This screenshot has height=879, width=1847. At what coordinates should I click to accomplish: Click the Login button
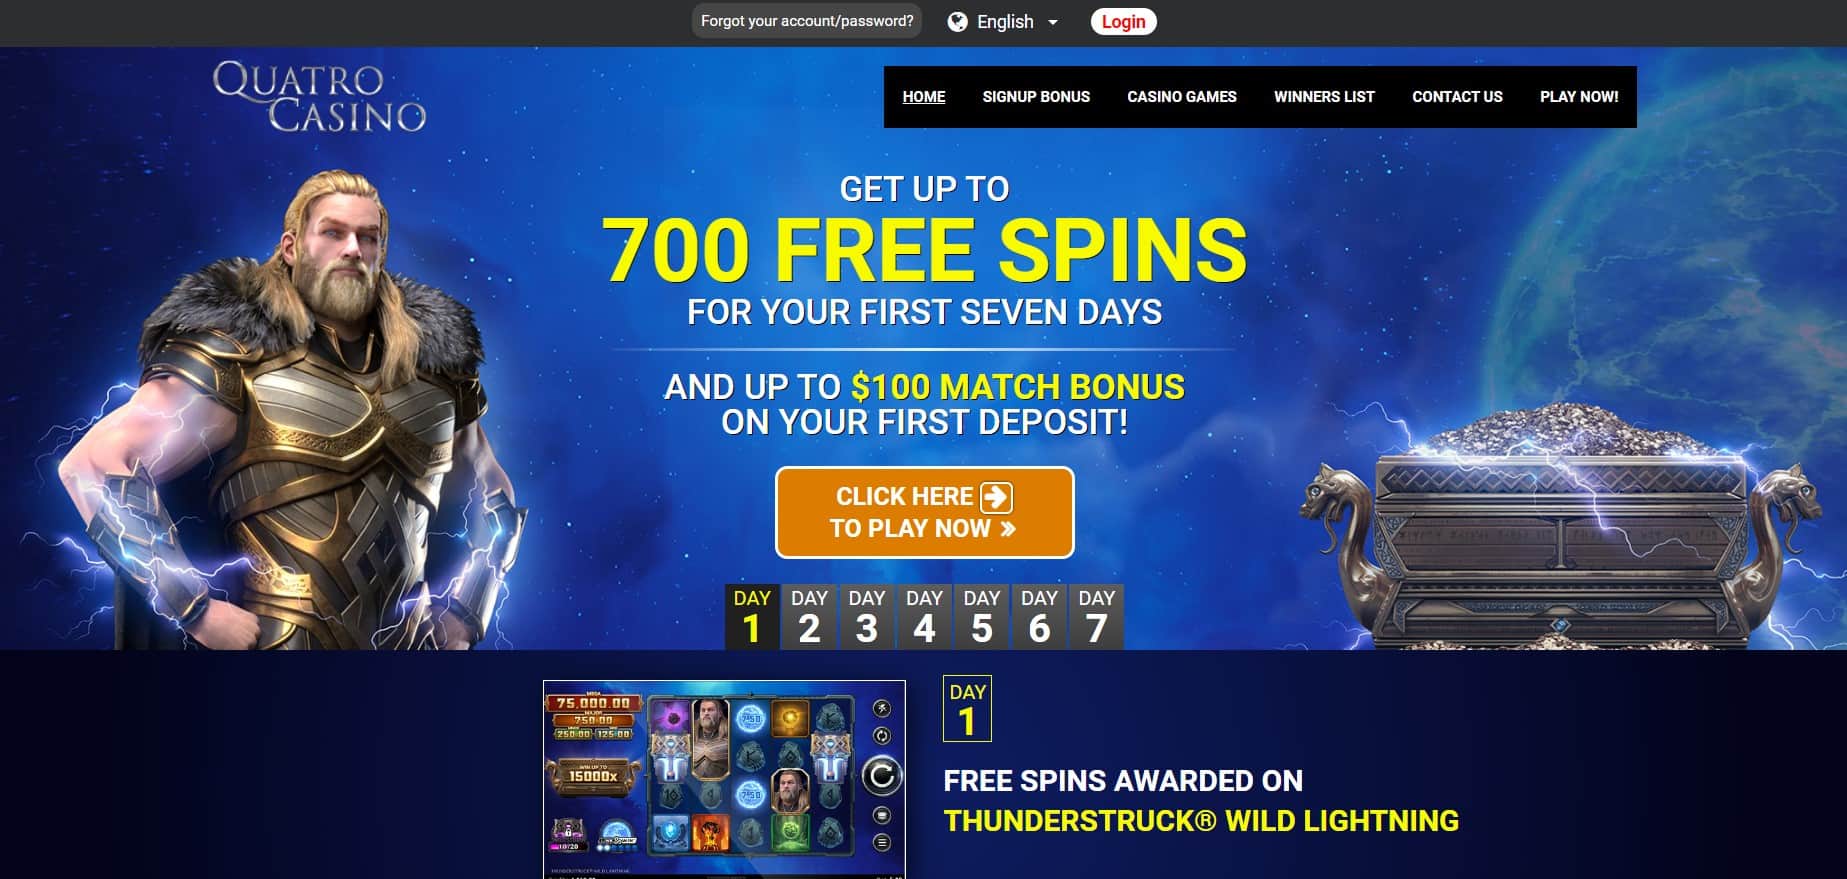[1123, 22]
